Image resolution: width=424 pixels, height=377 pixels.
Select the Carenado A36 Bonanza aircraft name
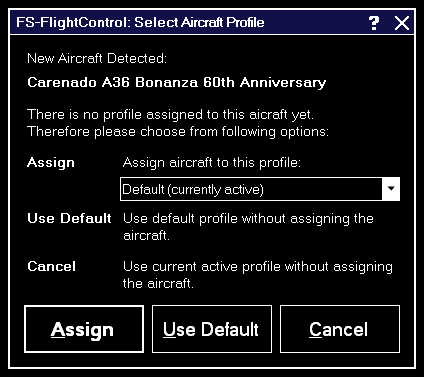[177, 83]
